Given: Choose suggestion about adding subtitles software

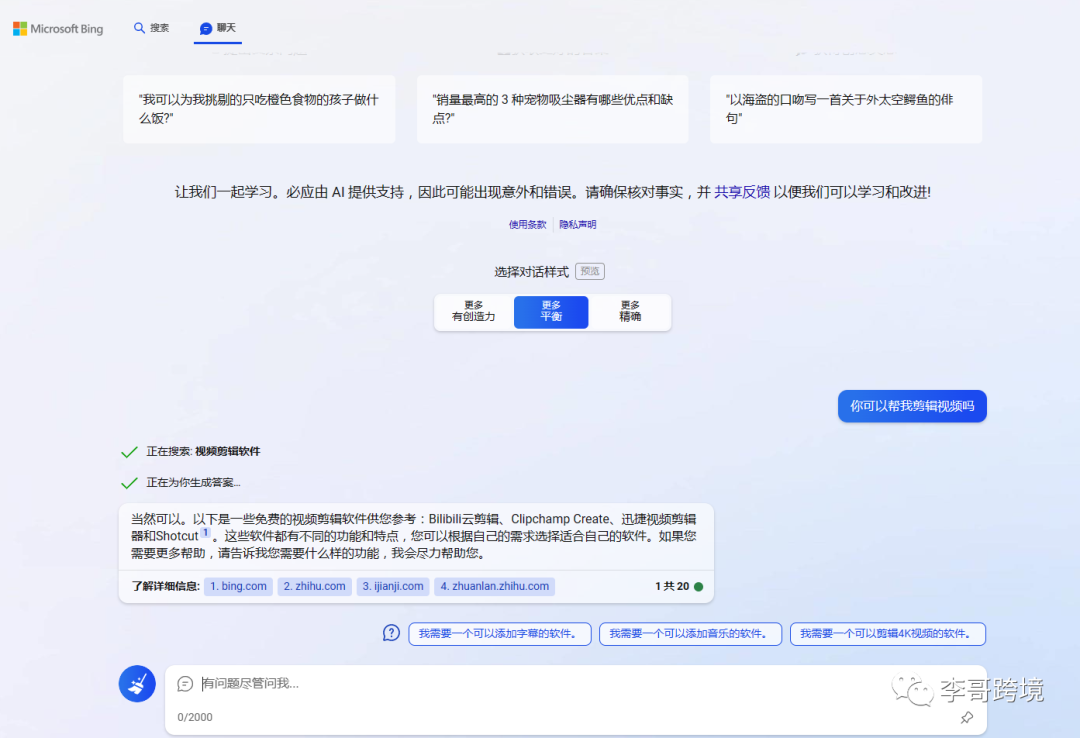Looking at the screenshot, I should (x=500, y=634).
